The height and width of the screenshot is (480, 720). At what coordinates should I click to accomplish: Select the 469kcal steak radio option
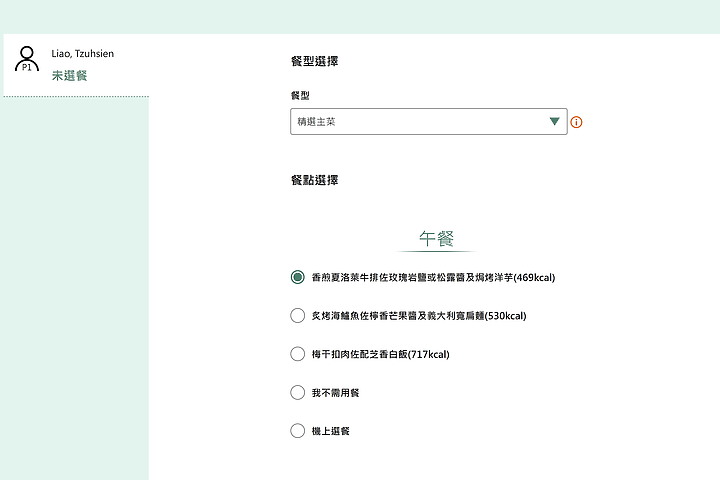click(298, 277)
